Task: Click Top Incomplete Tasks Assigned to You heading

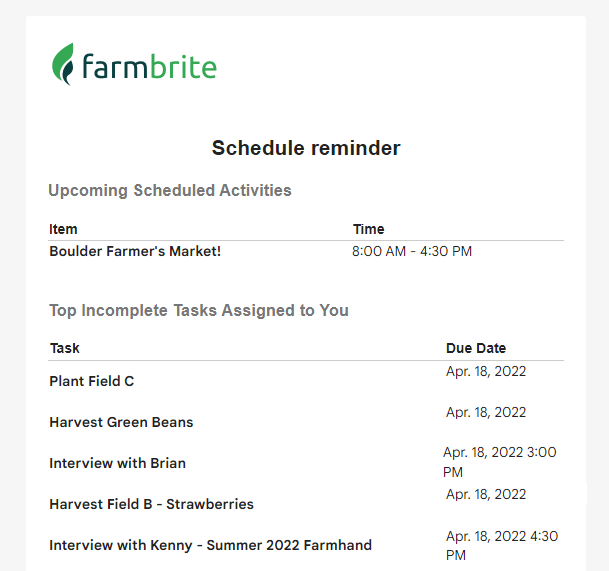Action: pyautogui.click(x=199, y=310)
